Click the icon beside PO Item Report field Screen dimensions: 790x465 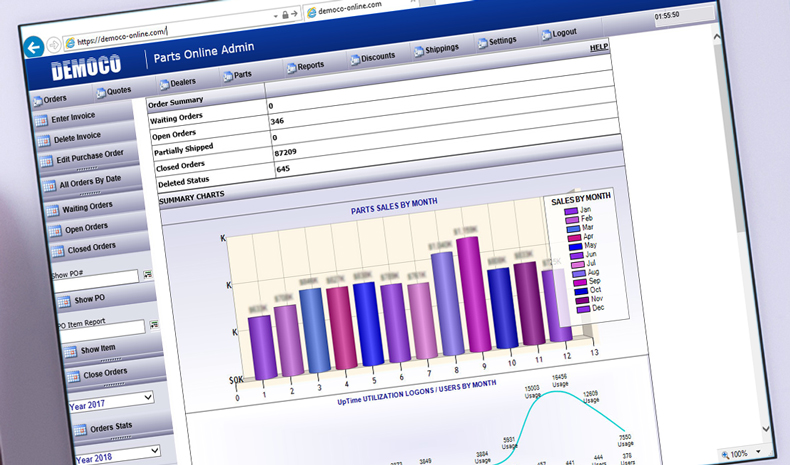[x=153, y=325]
